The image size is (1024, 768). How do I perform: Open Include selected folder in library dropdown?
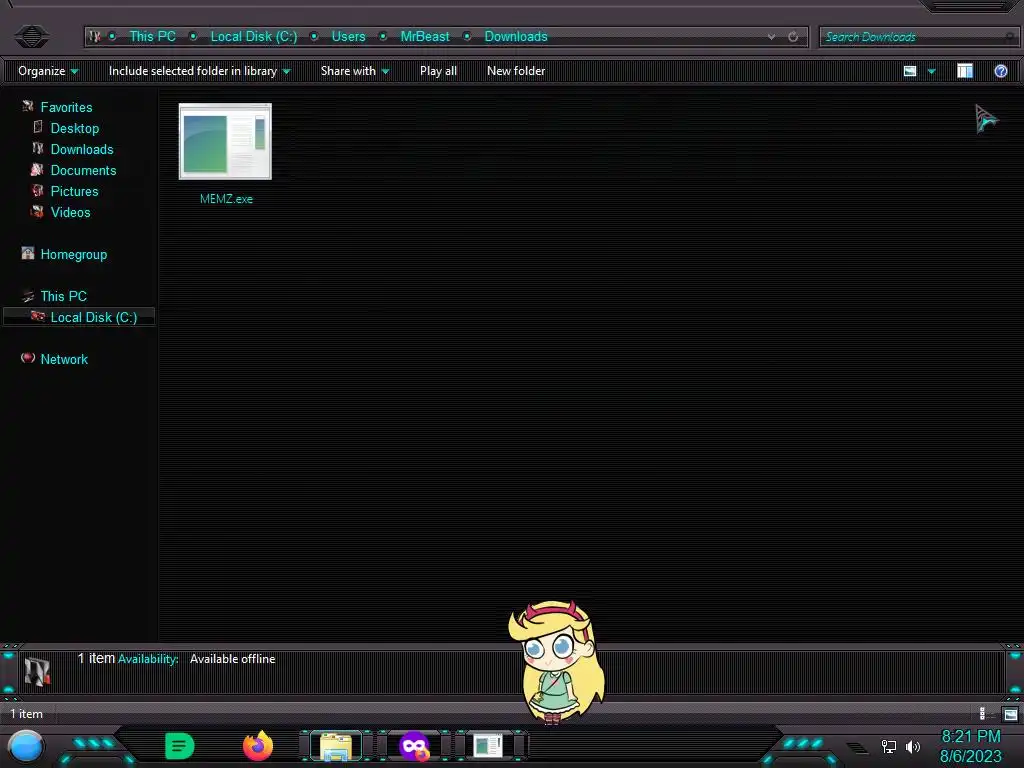coord(199,71)
